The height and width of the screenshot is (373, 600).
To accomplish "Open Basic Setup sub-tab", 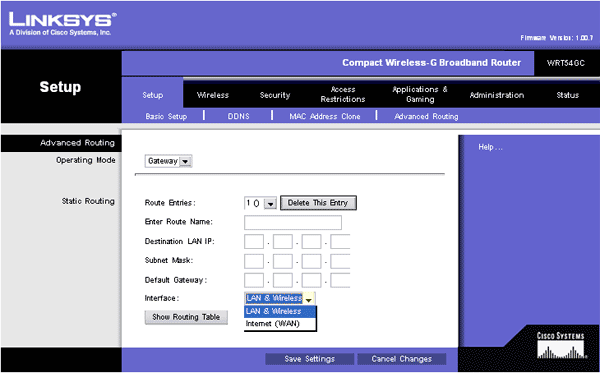I will [x=166, y=116].
